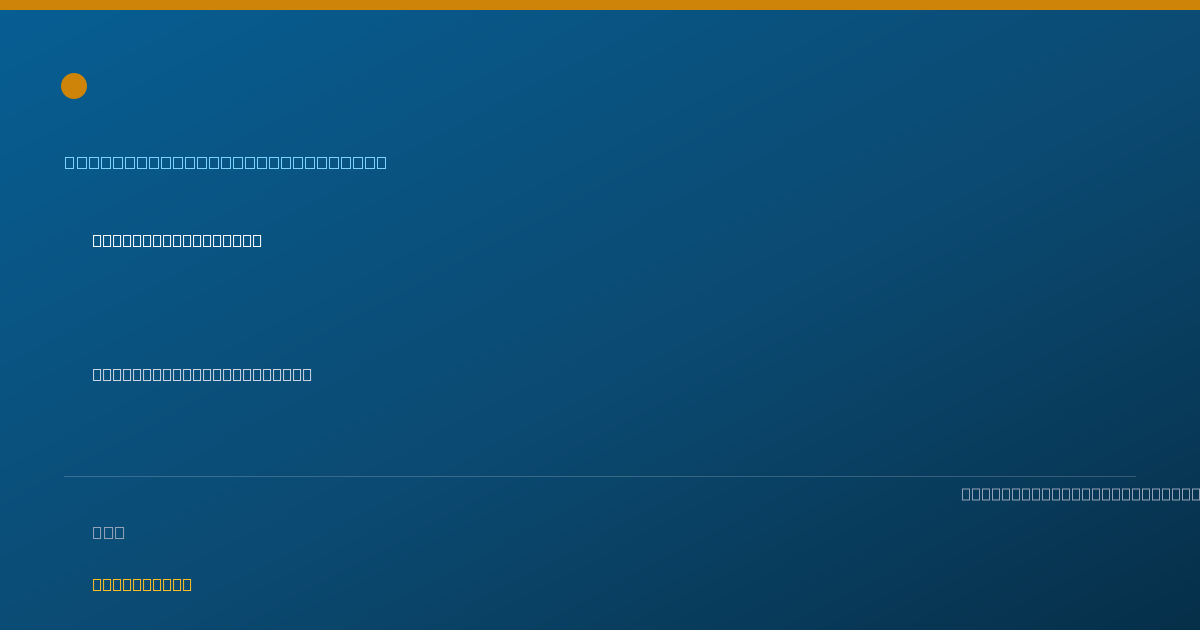Click the first character of the yellow text
The height and width of the screenshot is (630, 1200).
(x=98, y=584)
